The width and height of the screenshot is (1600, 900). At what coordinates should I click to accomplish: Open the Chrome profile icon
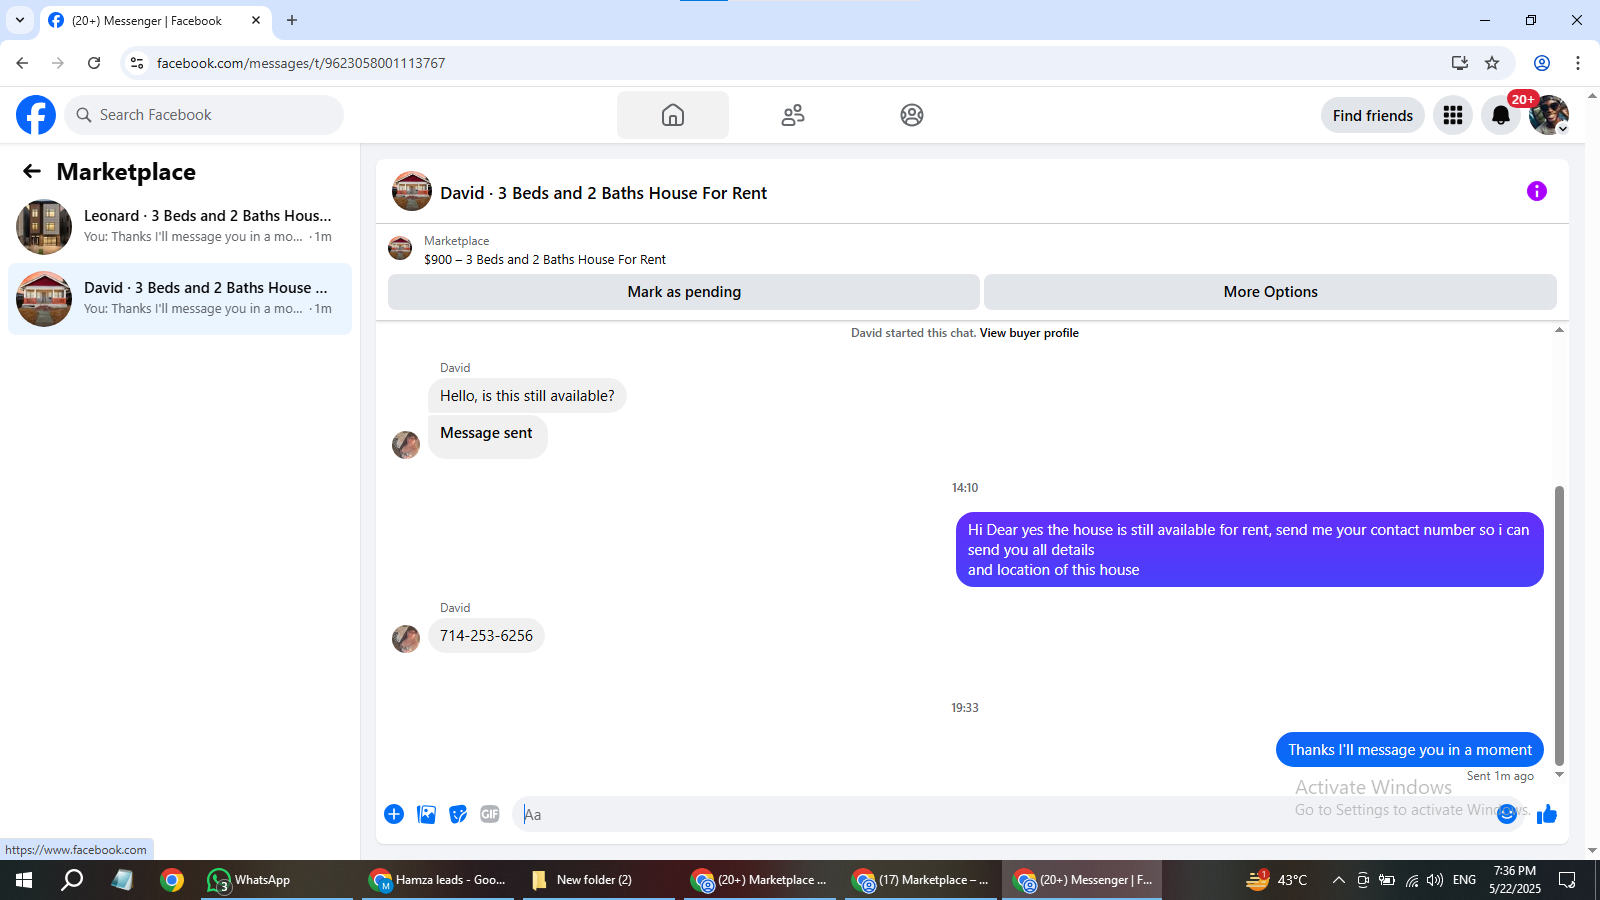pos(1542,63)
